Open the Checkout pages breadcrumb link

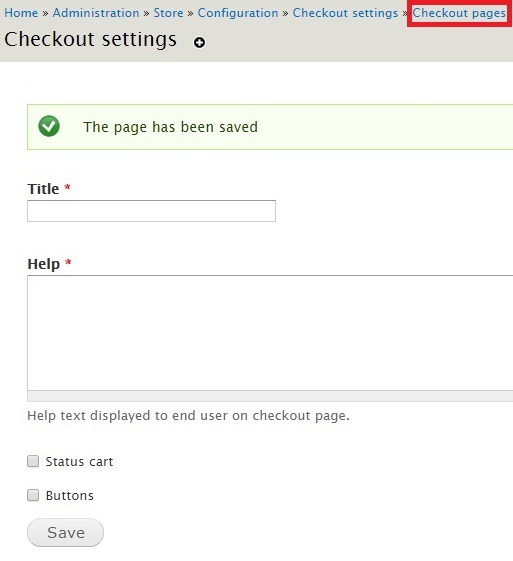[x=459, y=13]
